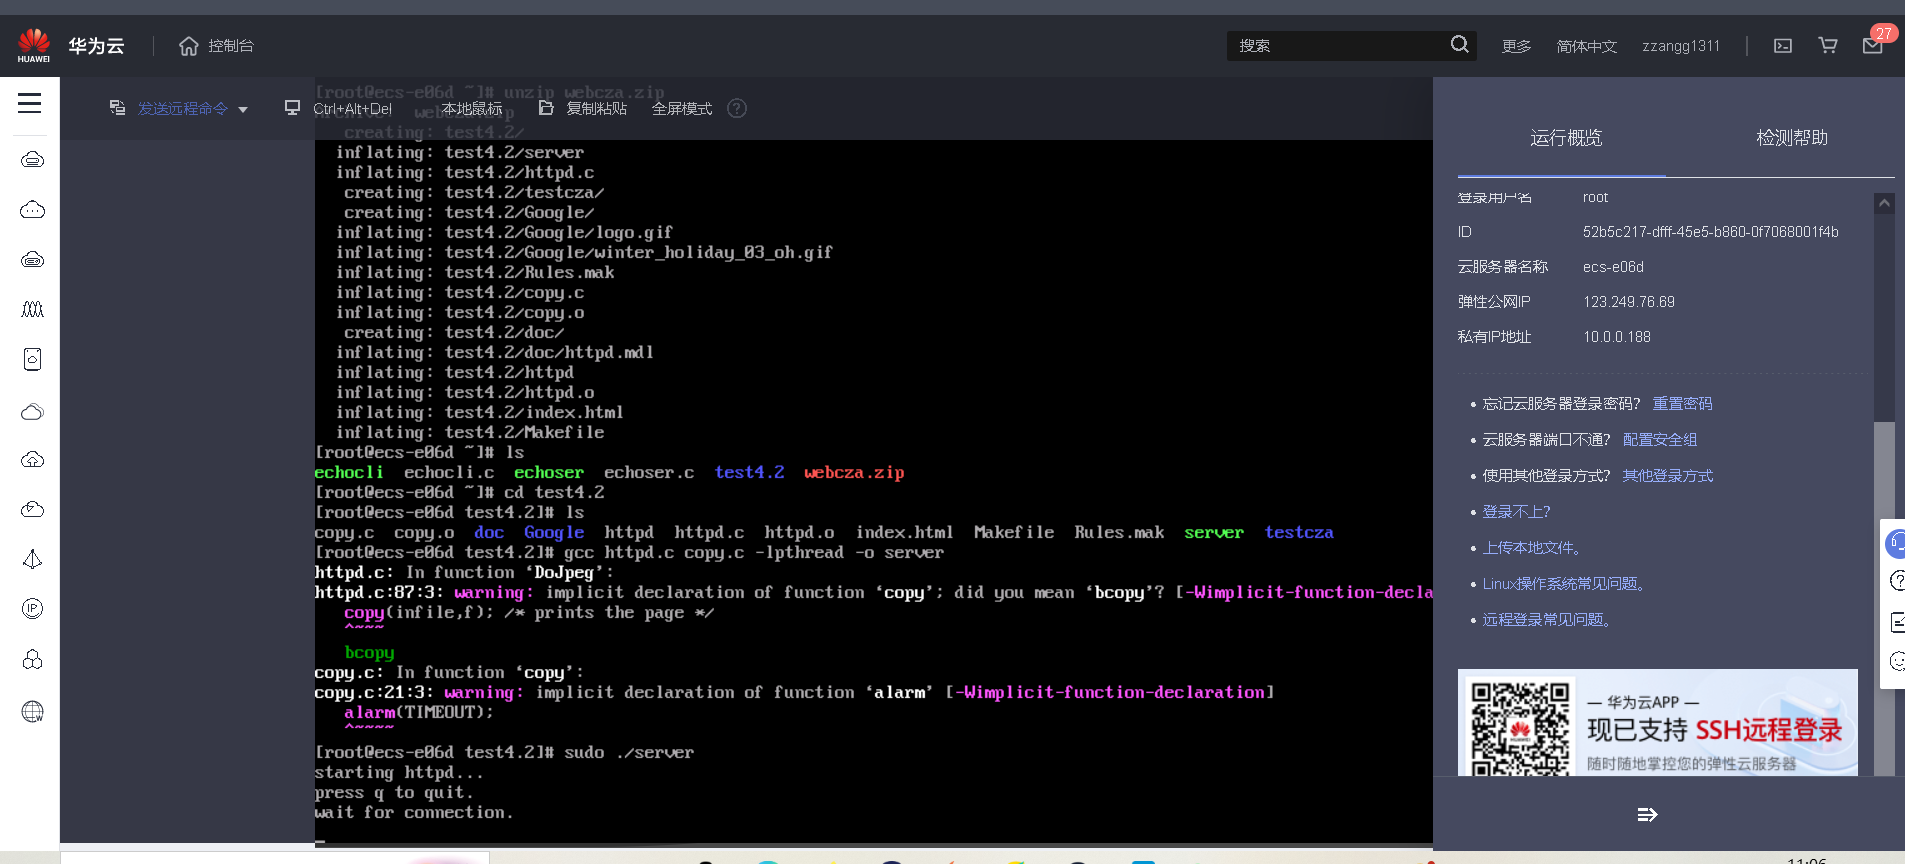The image size is (1905, 864).
Task: Open the floating feedback edit icon
Action: 1897,622
